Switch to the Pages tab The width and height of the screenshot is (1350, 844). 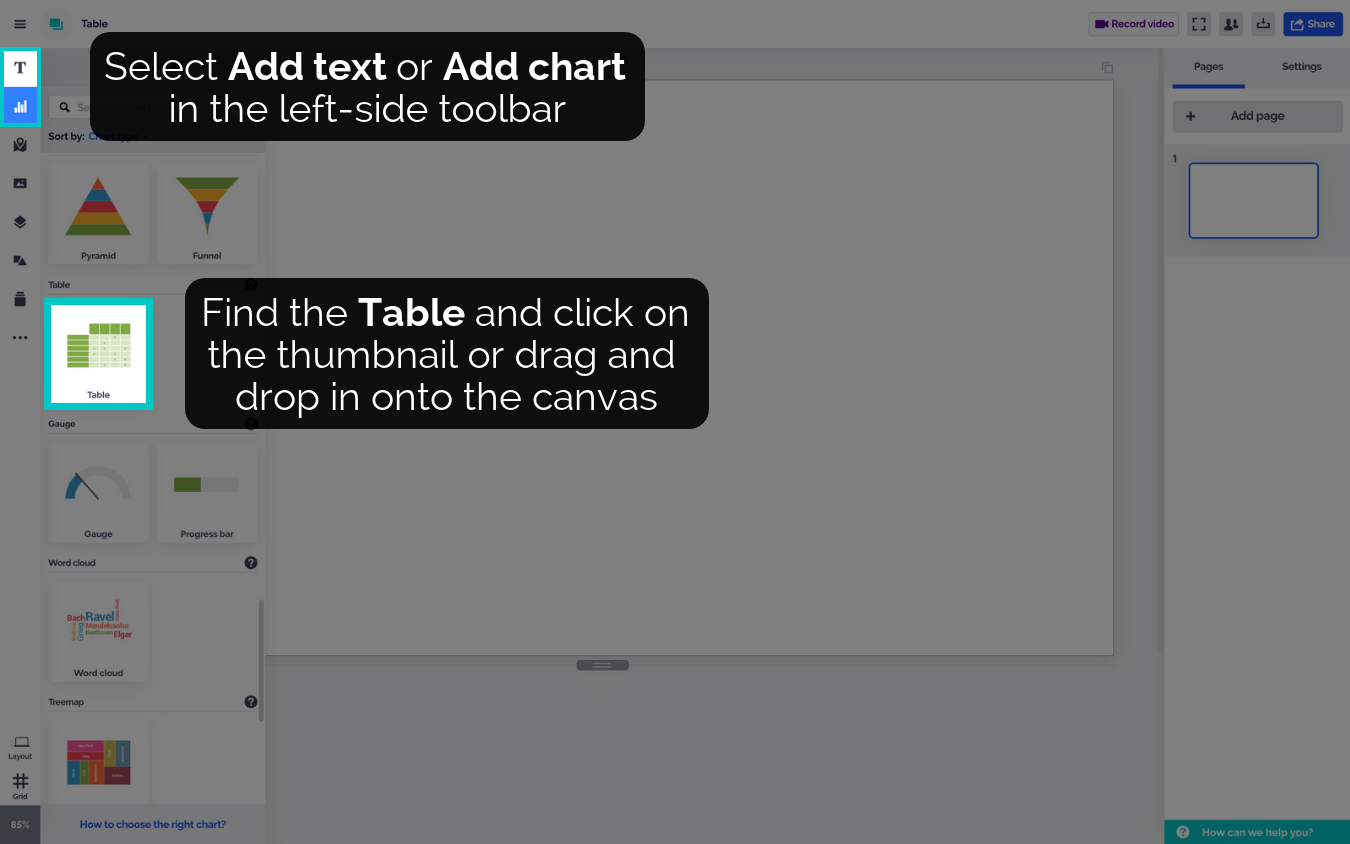(x=1208, y=67)
